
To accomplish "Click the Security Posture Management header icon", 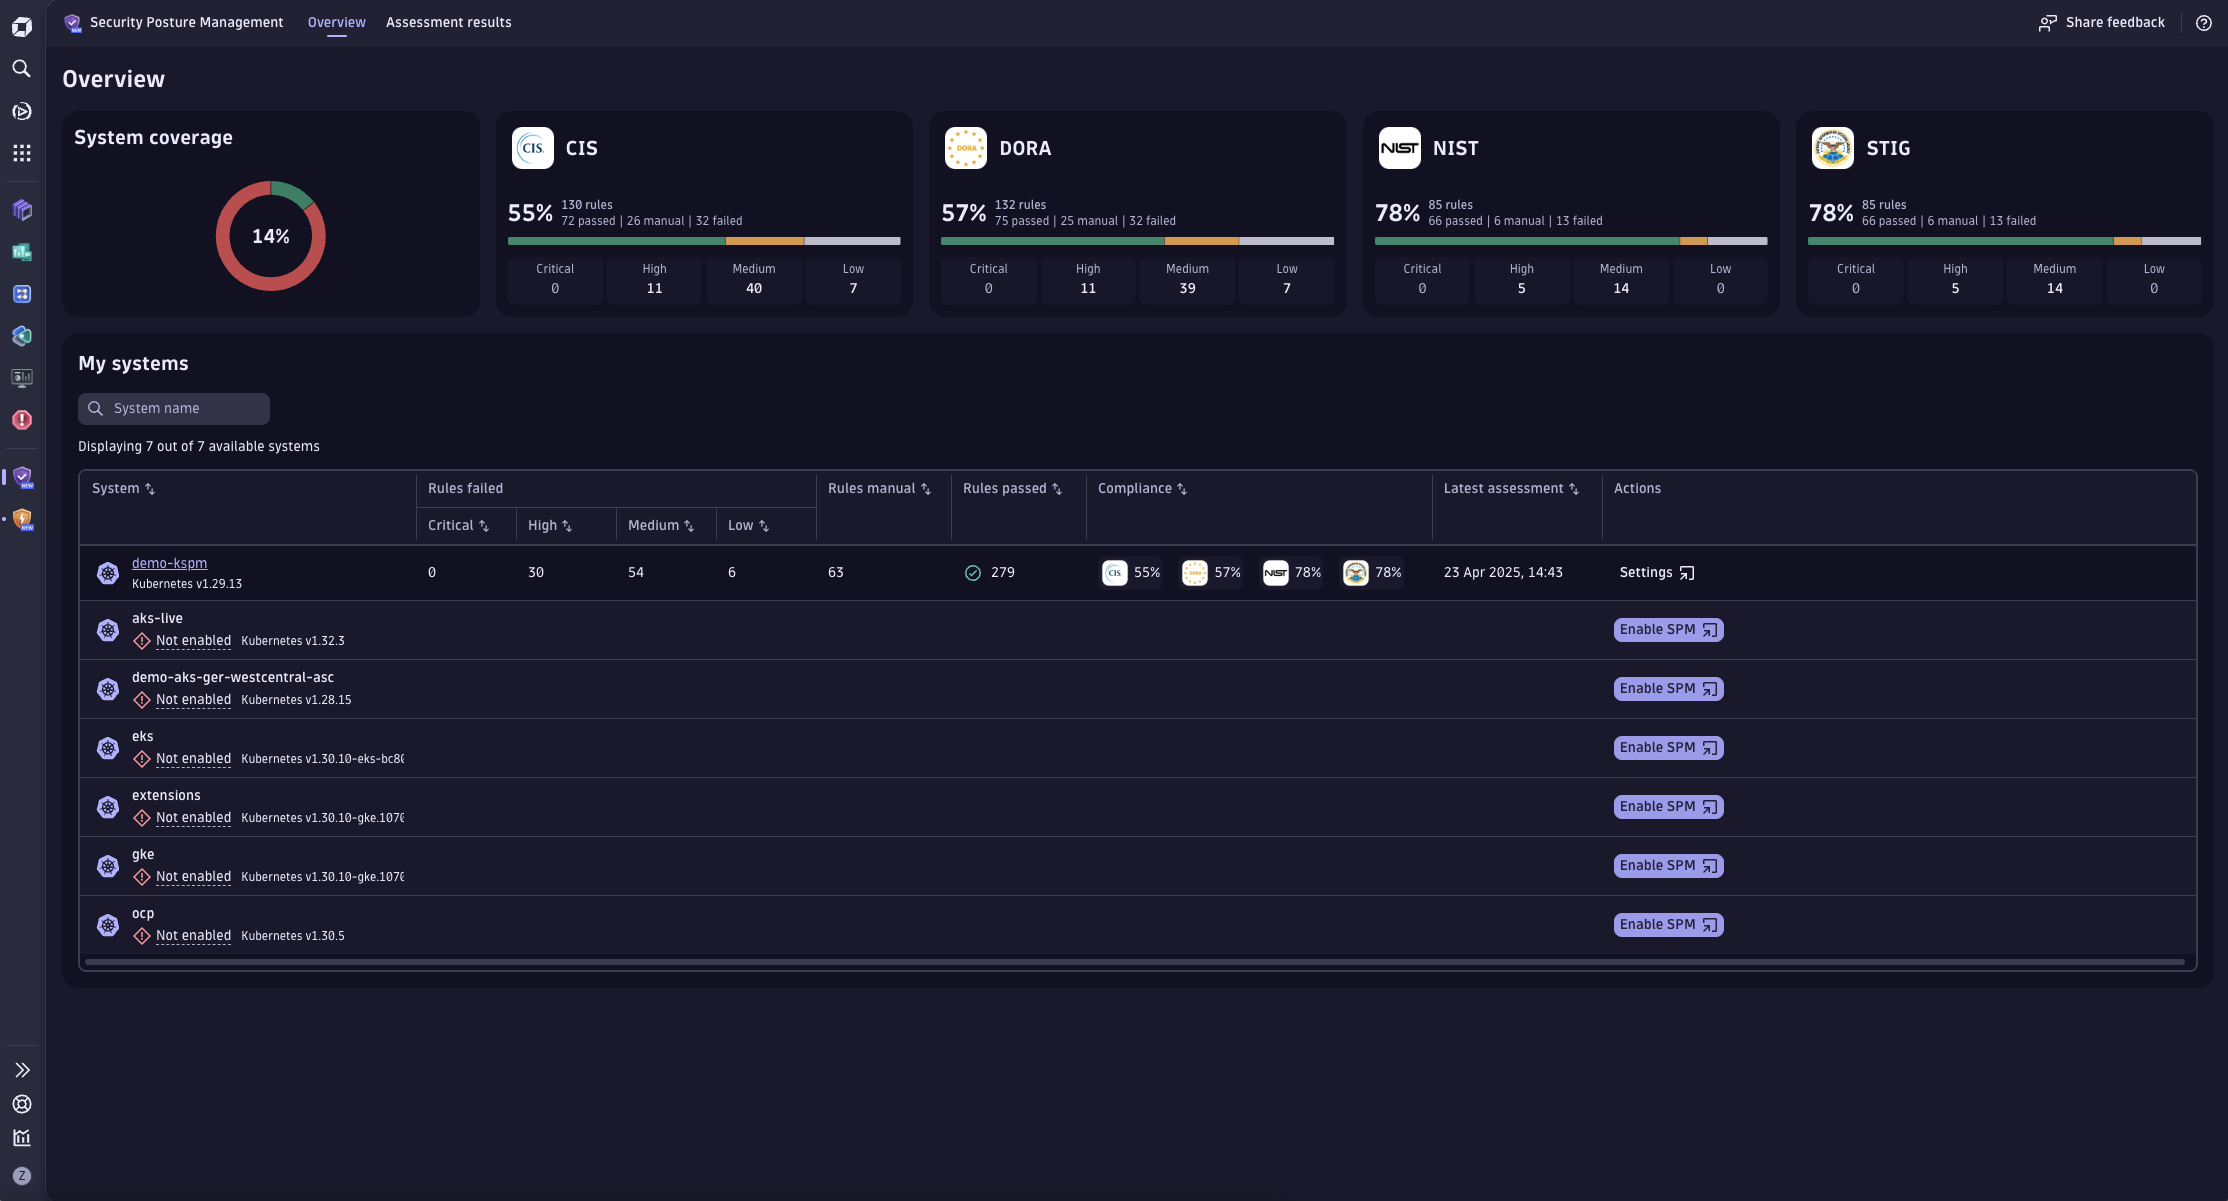I will point(72,23).
